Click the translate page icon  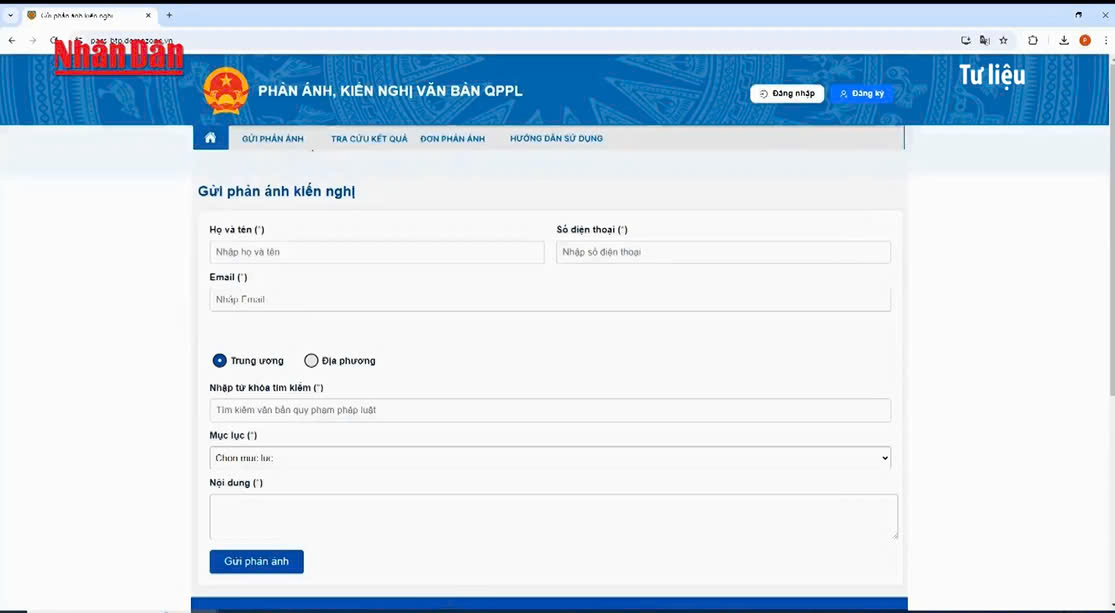click(984, 40)
